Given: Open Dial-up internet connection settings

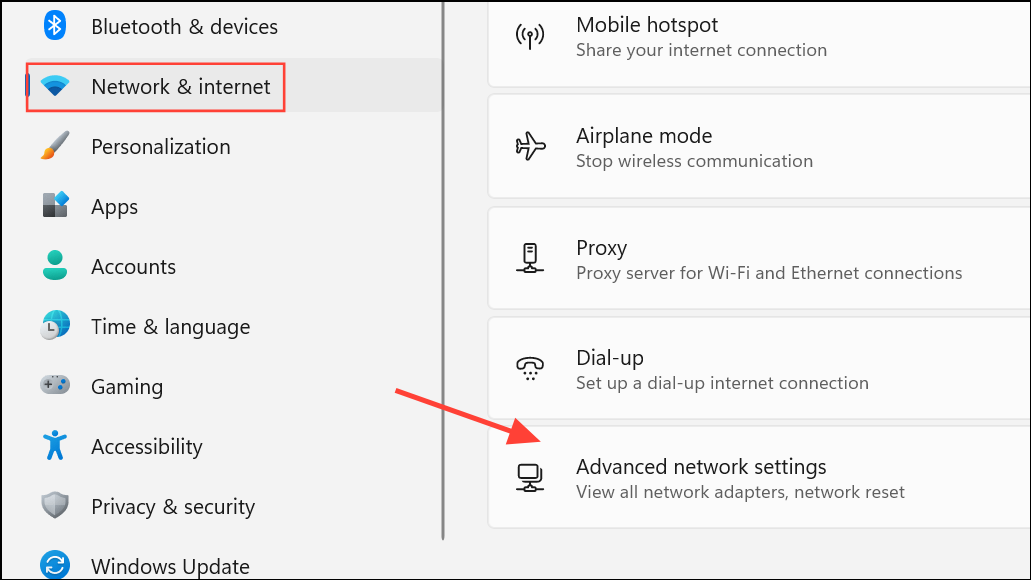Looking at the screenshot, I should pyautogui.click(x=760, y=370).
